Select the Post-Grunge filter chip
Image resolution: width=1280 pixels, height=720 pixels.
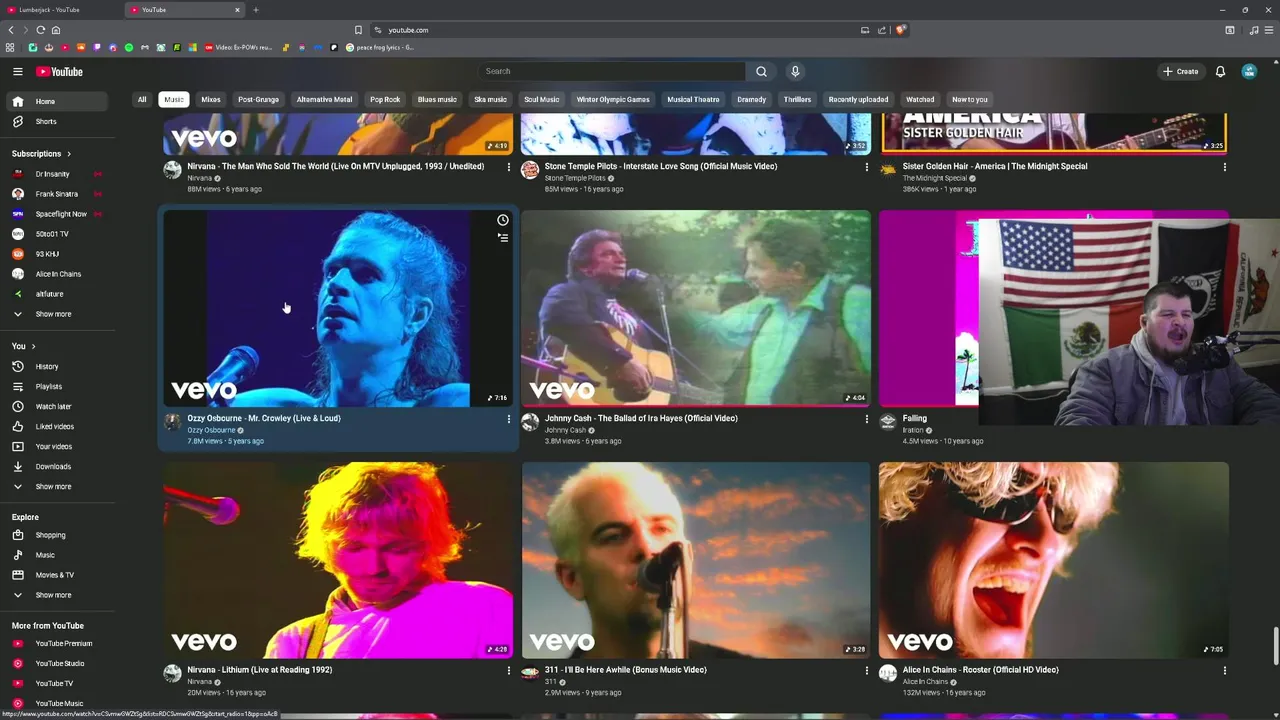point(259,99)
